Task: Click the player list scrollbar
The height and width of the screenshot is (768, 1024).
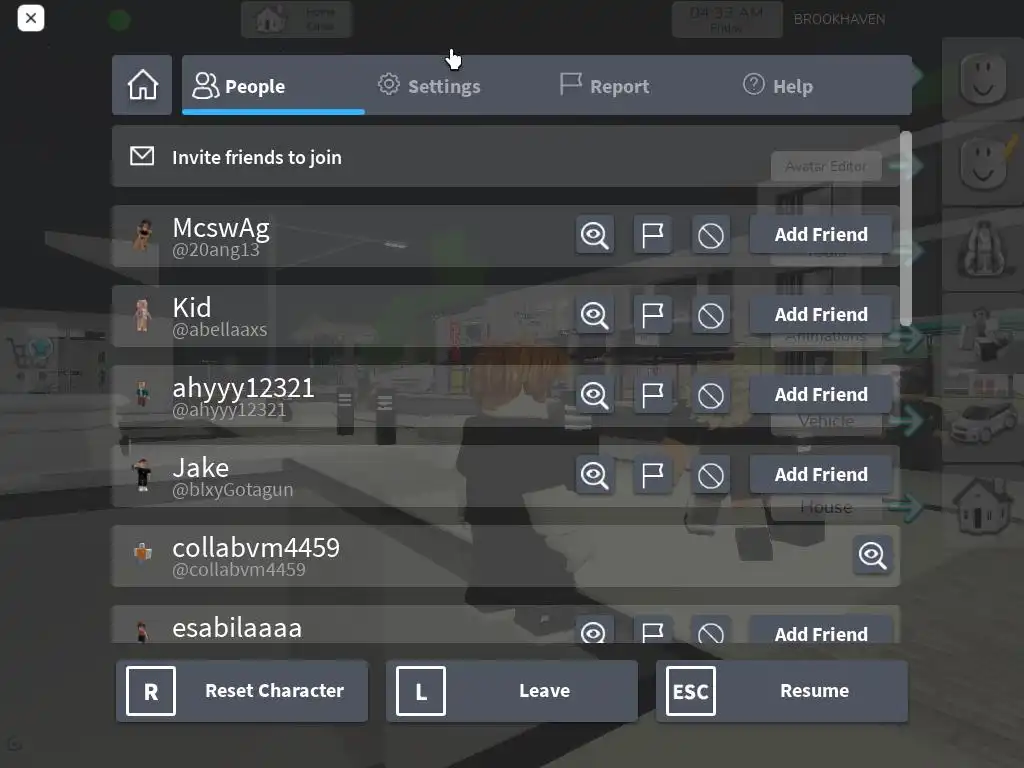Action: click(x=905, y=228)
